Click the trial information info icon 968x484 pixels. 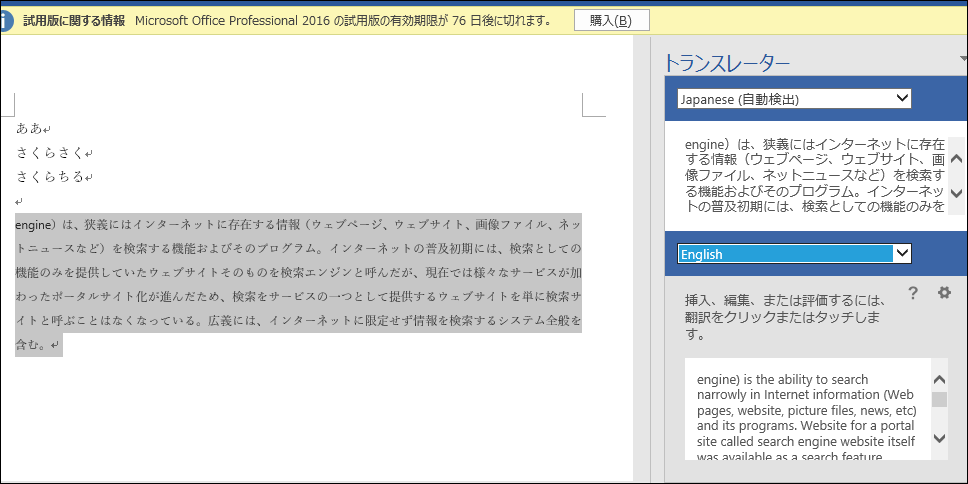pos(5,20)
